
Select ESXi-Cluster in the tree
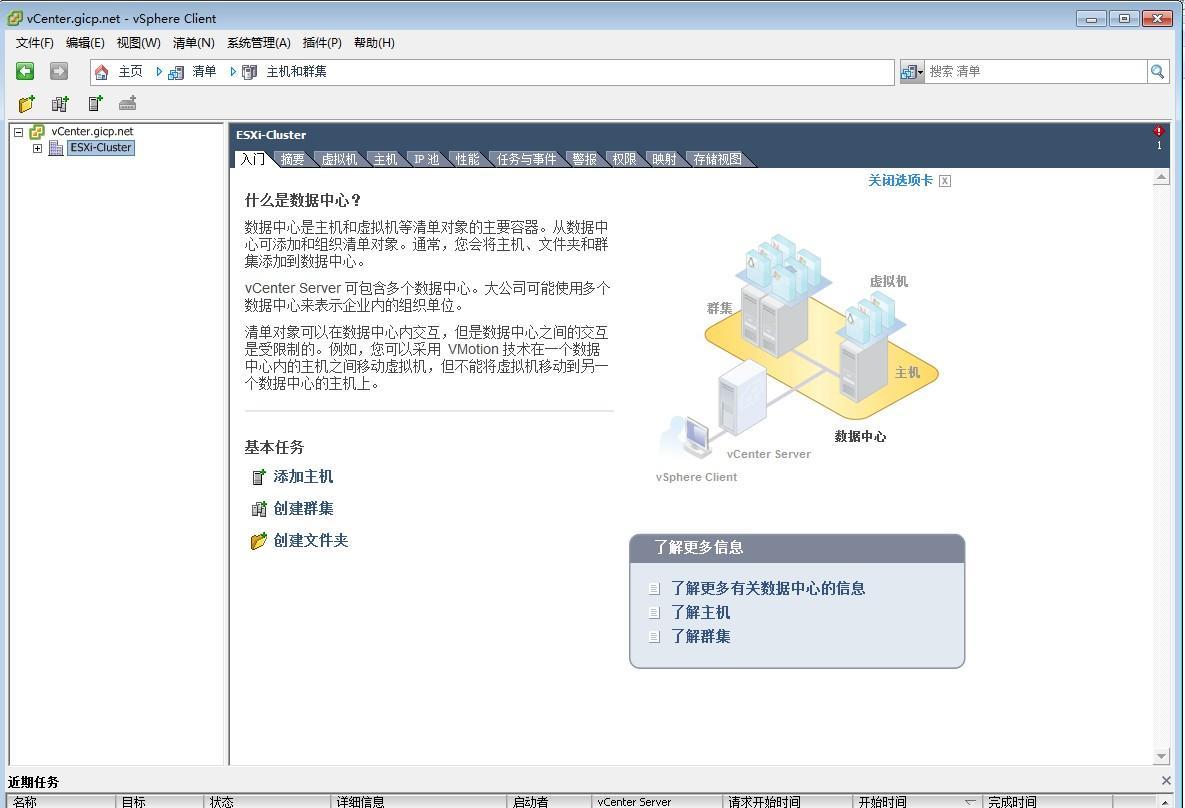pyautogui.click(x=101, y=148)
